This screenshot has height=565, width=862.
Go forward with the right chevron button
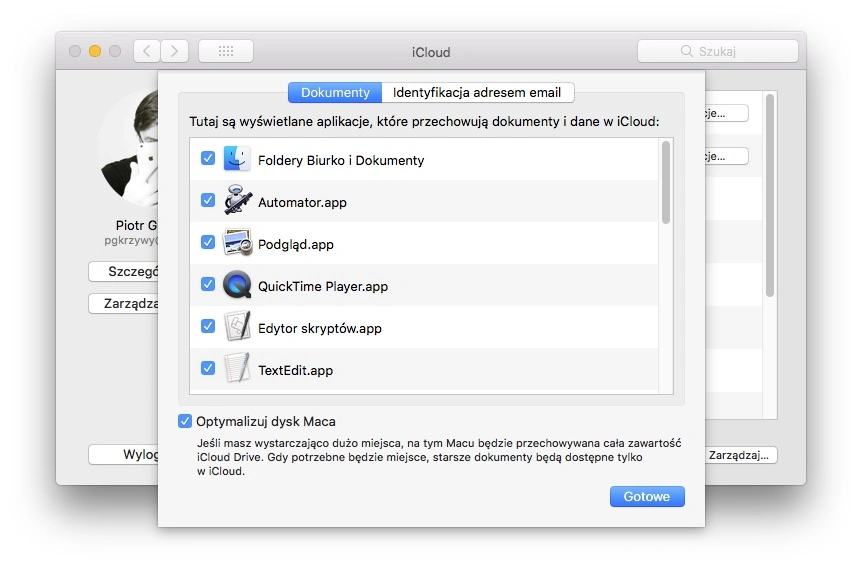174,51
